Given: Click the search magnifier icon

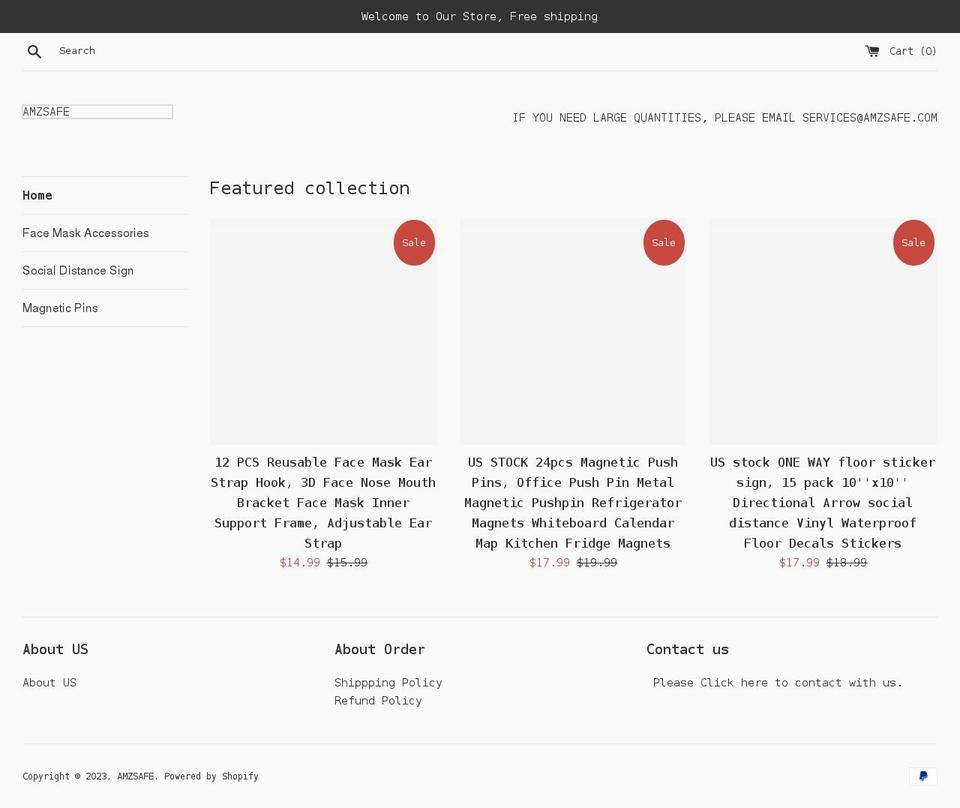Looking at the screenshot, I should [34, 51].
